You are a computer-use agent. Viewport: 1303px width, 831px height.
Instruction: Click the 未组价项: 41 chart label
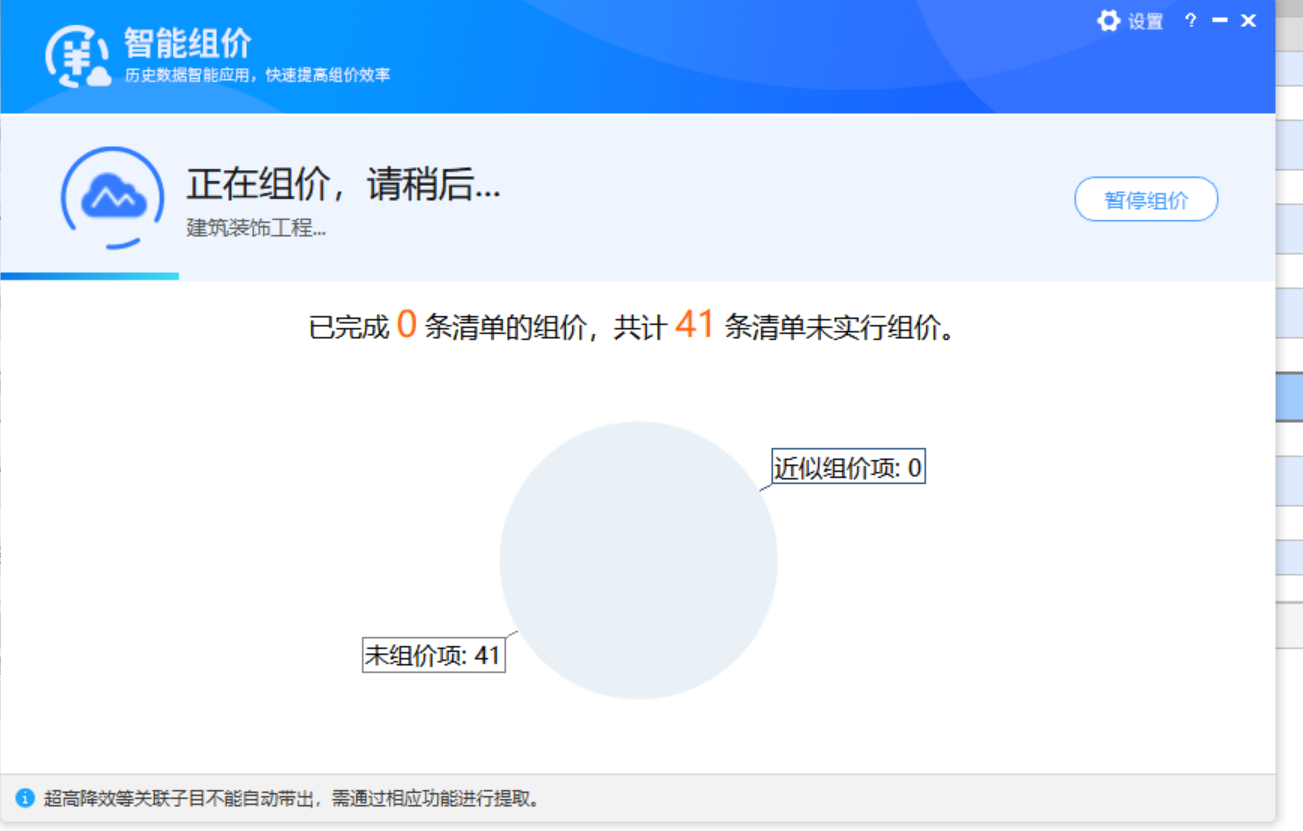(x=433, y=655)
